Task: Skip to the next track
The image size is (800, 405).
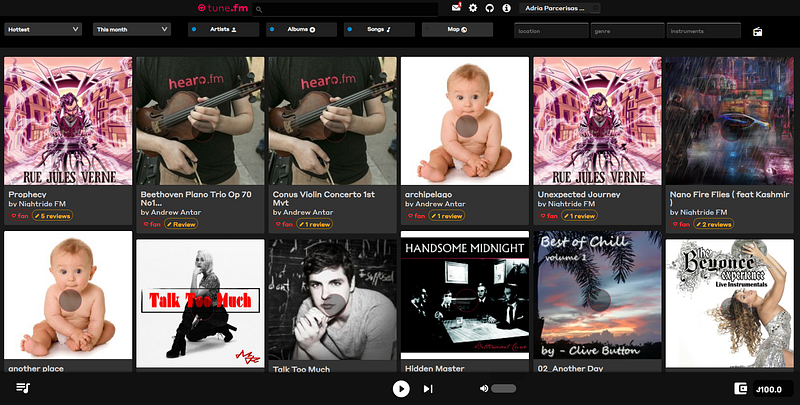Action: (x=428, y=389)
